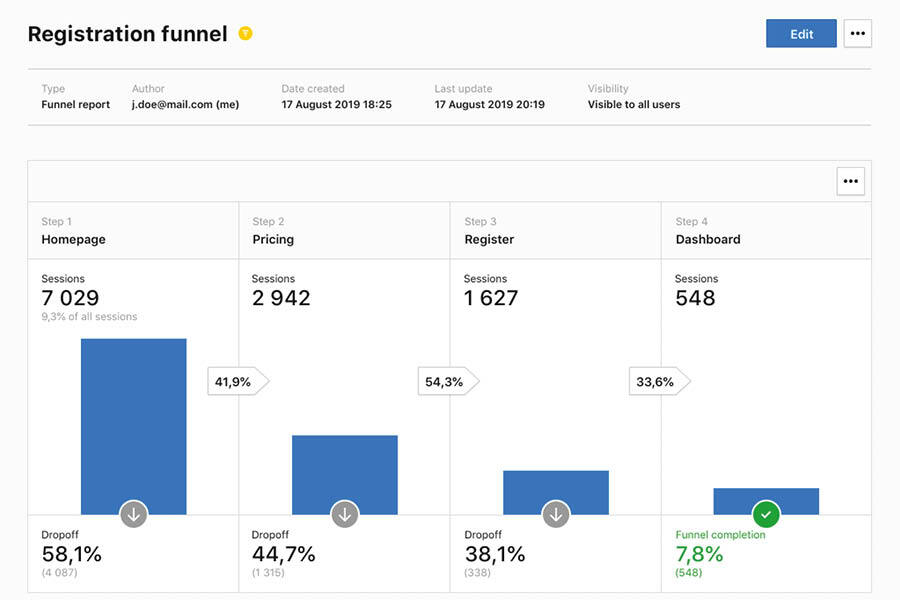The height and width of the screenshot is (600, 900).
Task: Click the Edit button
Action: tap(801, 33)
